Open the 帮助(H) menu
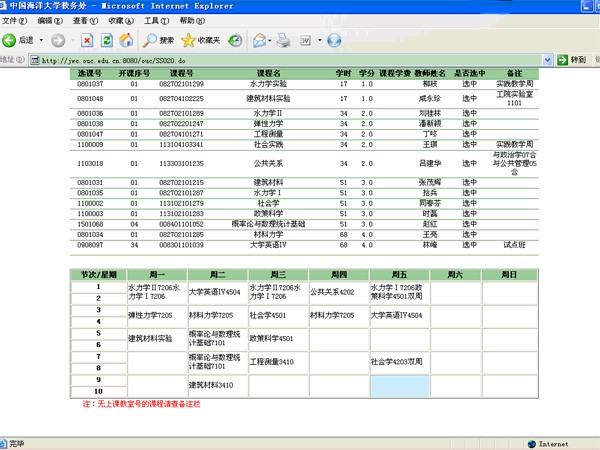 click(x=191, y=20)
